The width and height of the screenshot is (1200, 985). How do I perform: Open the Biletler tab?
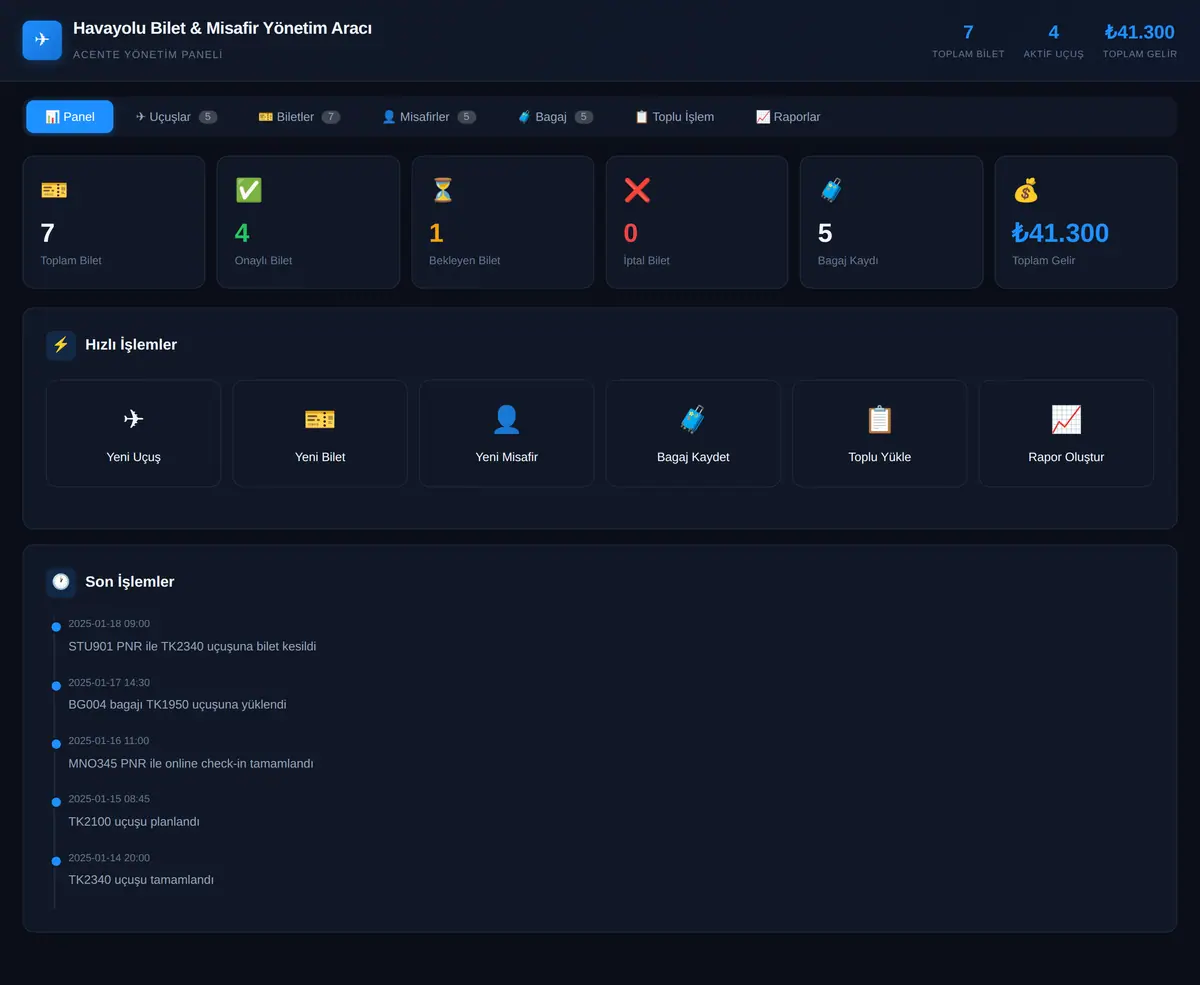(299, 117)
